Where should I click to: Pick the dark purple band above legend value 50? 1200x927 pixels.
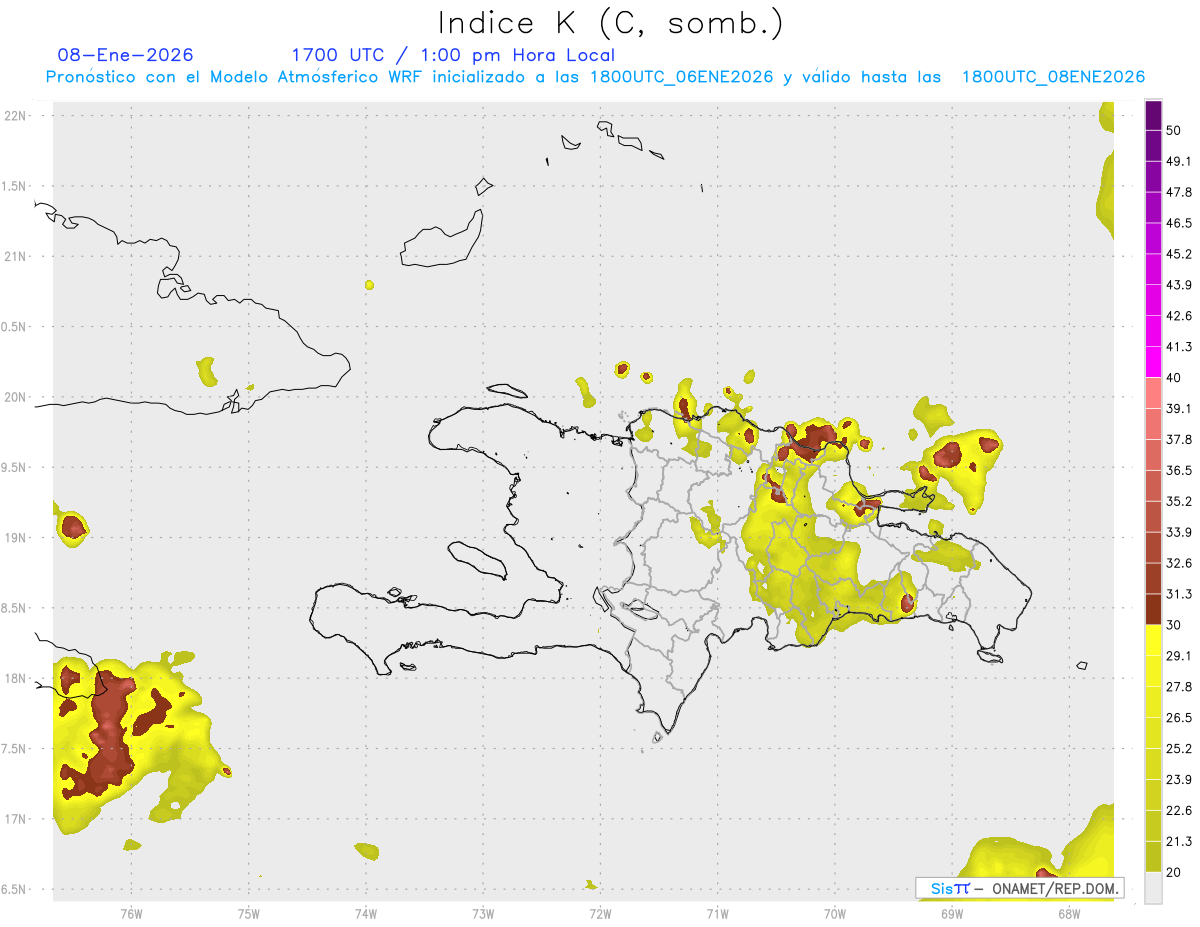point(1154,115)
